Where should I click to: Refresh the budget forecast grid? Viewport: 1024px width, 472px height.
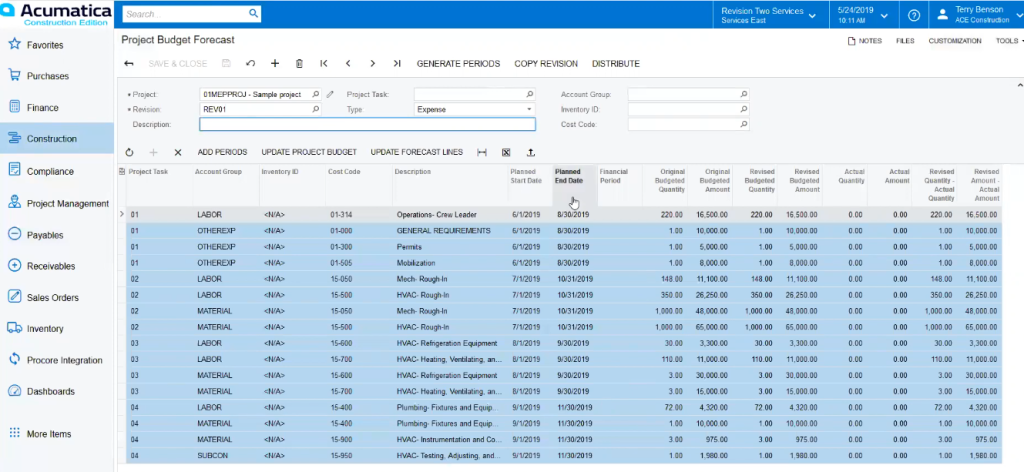click(x=129, y=152)
